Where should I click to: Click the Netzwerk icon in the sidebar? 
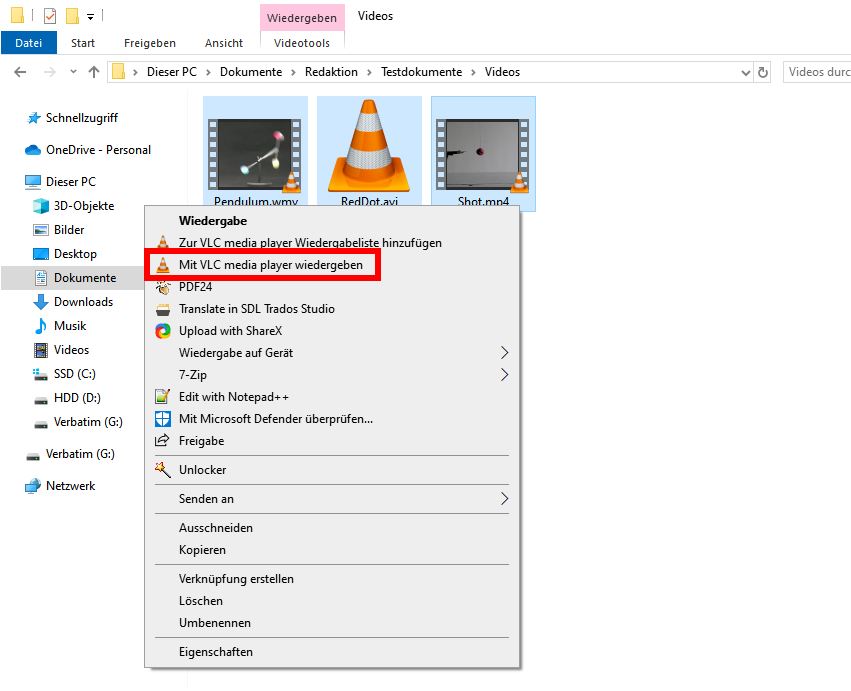pyautogui.click(x=32, y=486)
